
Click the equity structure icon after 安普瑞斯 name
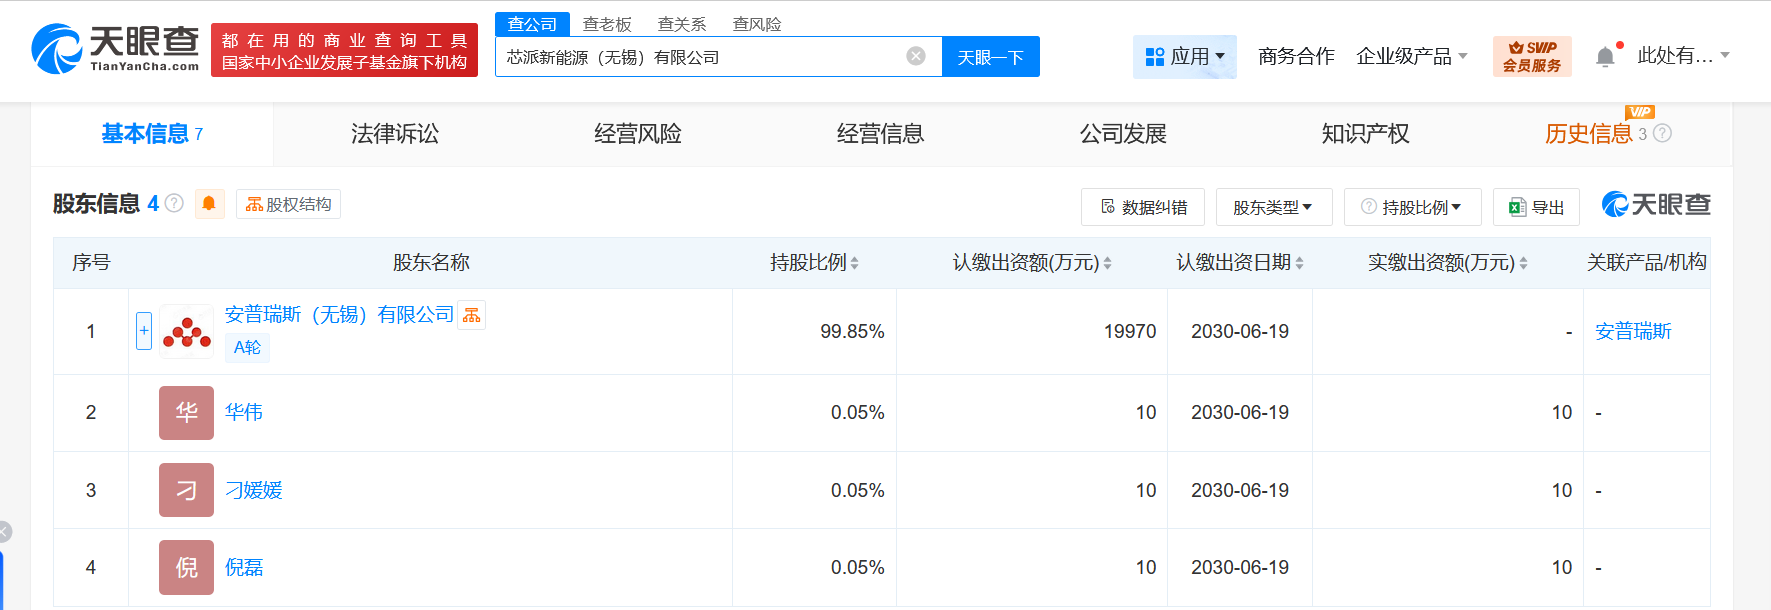point(472,315)
